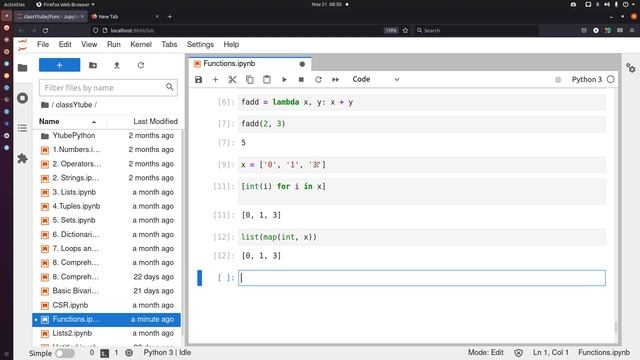The image size is (640, 360).
Task: Run the selected cell with the play icon
Action: pyautogui.click(x=284, y=80)
